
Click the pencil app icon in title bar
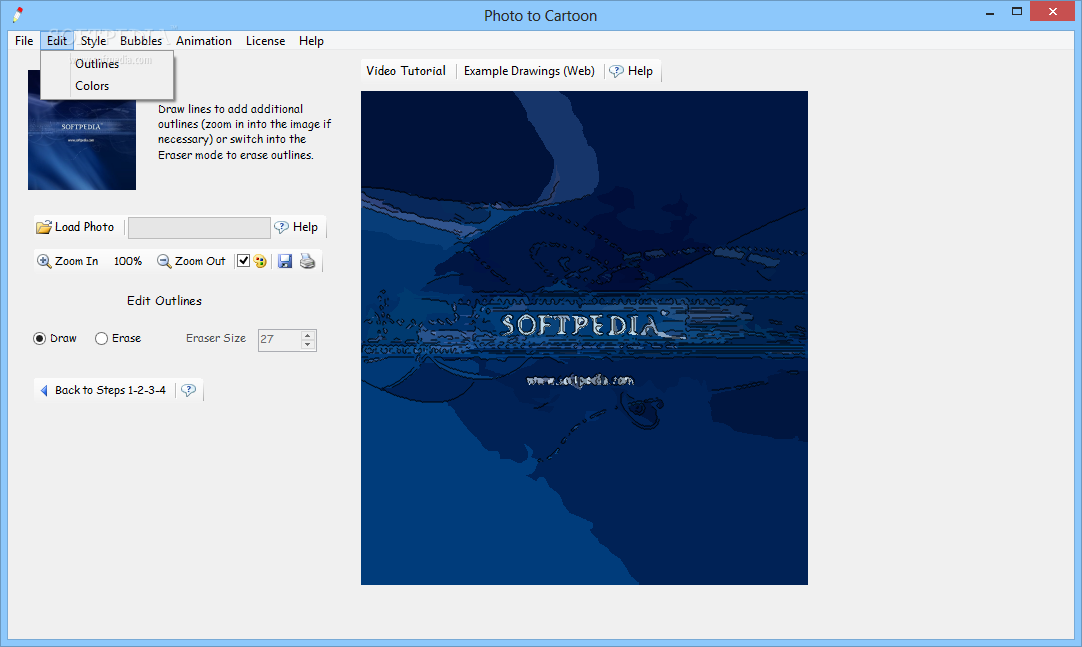click(18, 14)
